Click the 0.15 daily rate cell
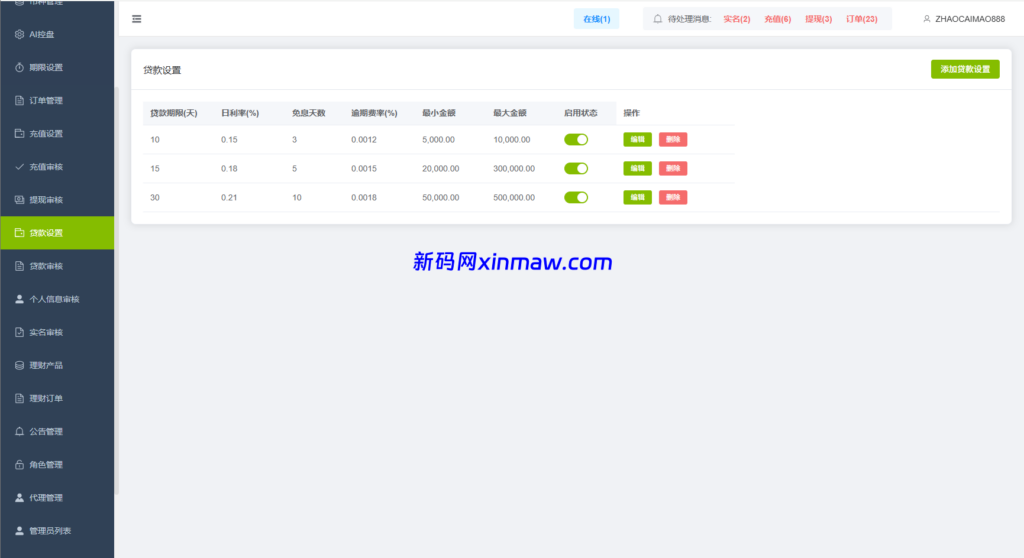Image resolution: width=1024 pixels, height=558 pixels. pos(229,140)
